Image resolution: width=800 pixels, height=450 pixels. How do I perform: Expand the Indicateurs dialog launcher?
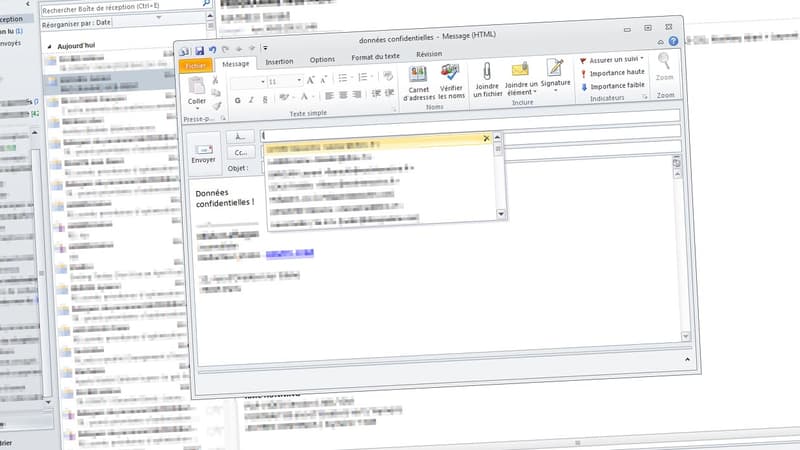pos(645,96)
